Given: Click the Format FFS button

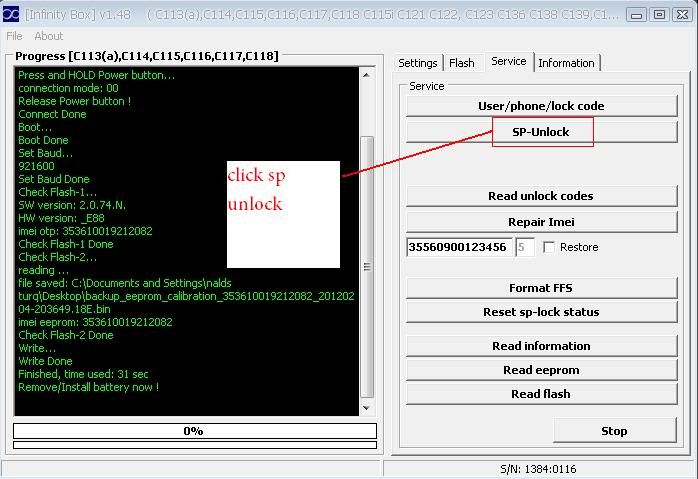Looking at the screenshot, I should pos(541,288).
